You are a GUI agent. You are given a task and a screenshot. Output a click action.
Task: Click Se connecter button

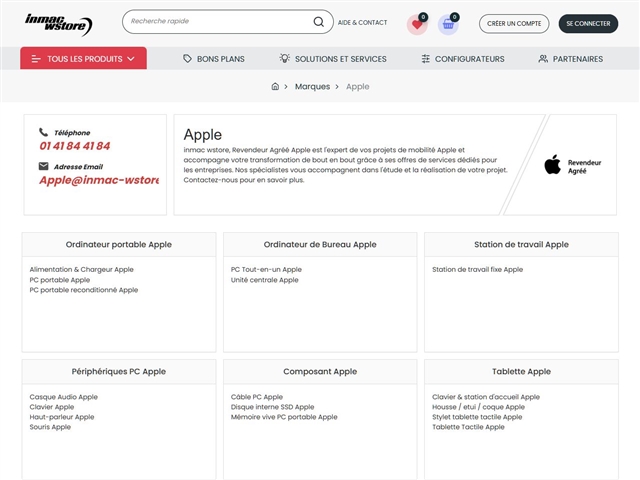[588, 24]
